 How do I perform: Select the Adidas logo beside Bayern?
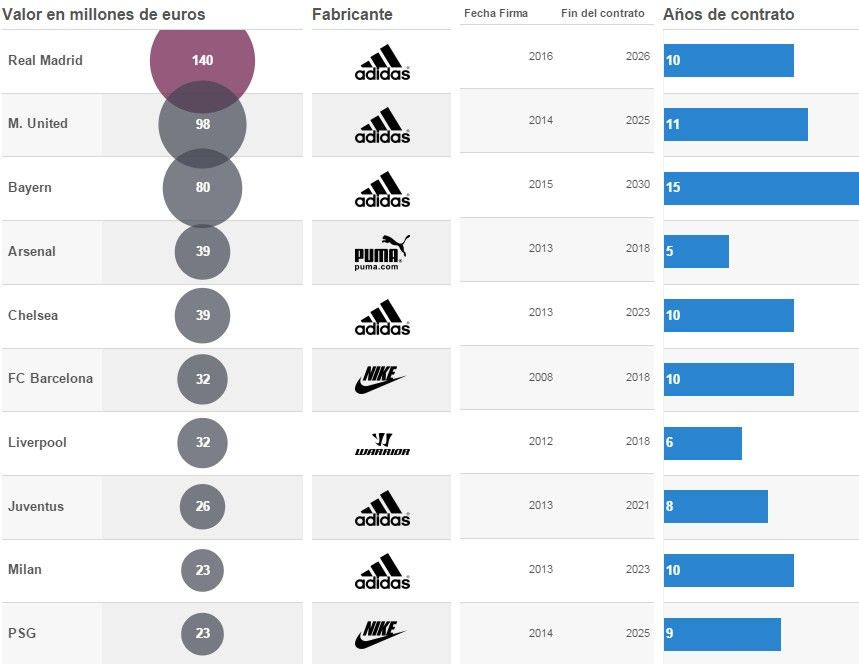click(x=382, y=189)
